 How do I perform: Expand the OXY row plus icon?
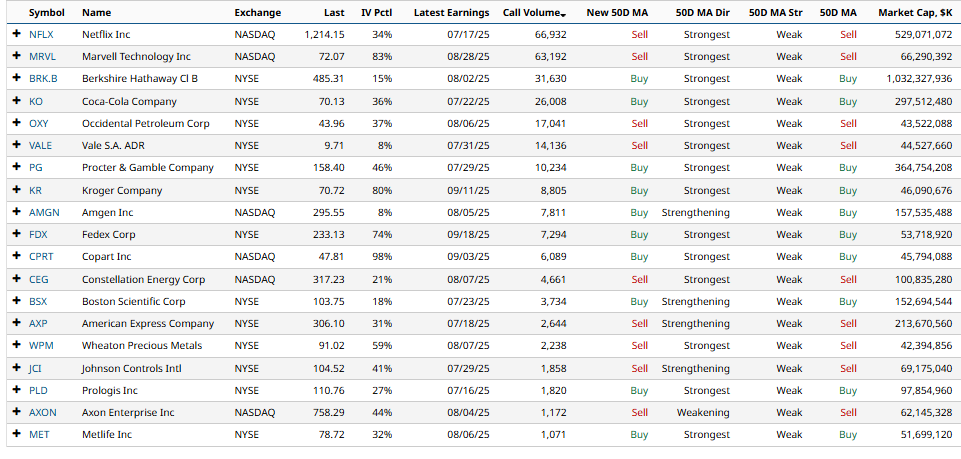coord(17,123)
